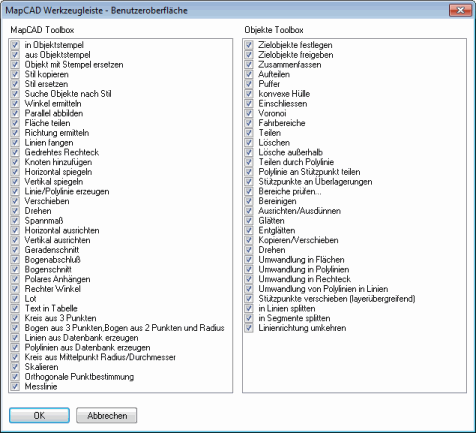Click the OK button
This screenshot has height=433, width=476.
39,415
